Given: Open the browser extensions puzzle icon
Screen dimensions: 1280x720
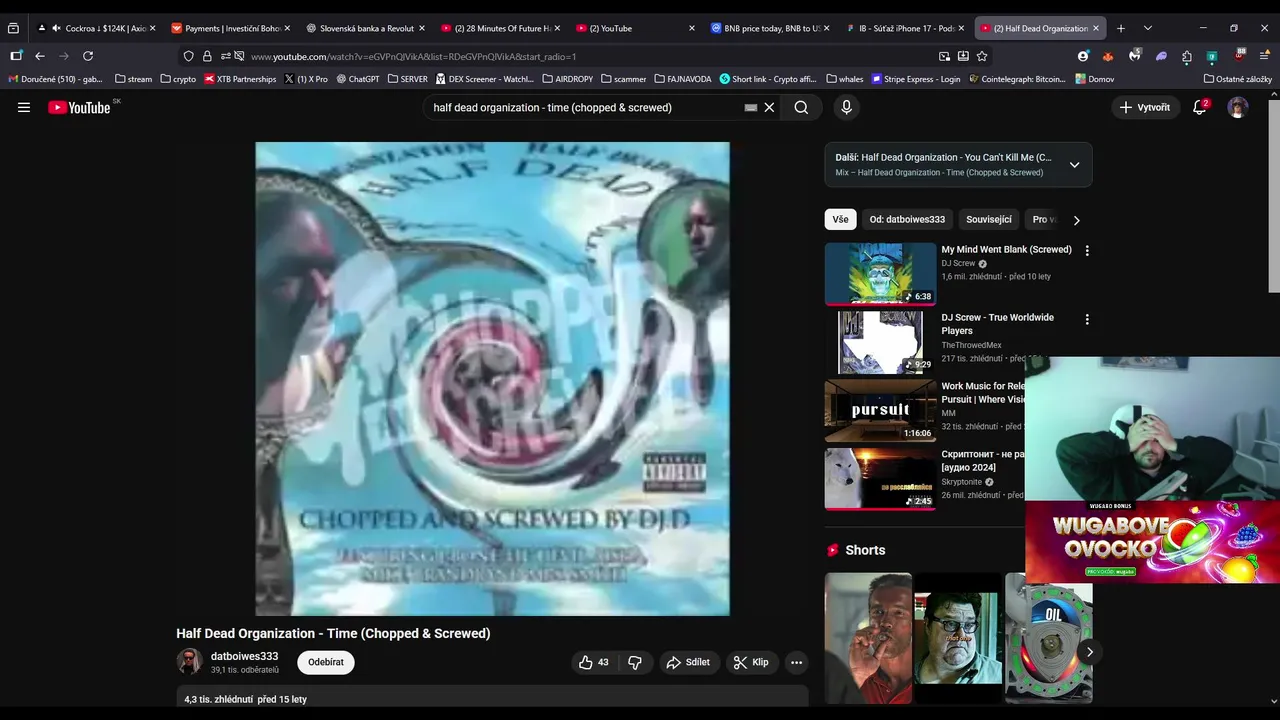Looking at the screenshot, I should (x=1187, y=56).
